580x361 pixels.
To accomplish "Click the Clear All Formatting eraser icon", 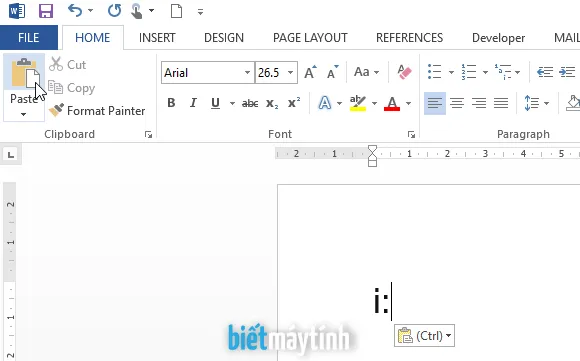I will point(404,72).
